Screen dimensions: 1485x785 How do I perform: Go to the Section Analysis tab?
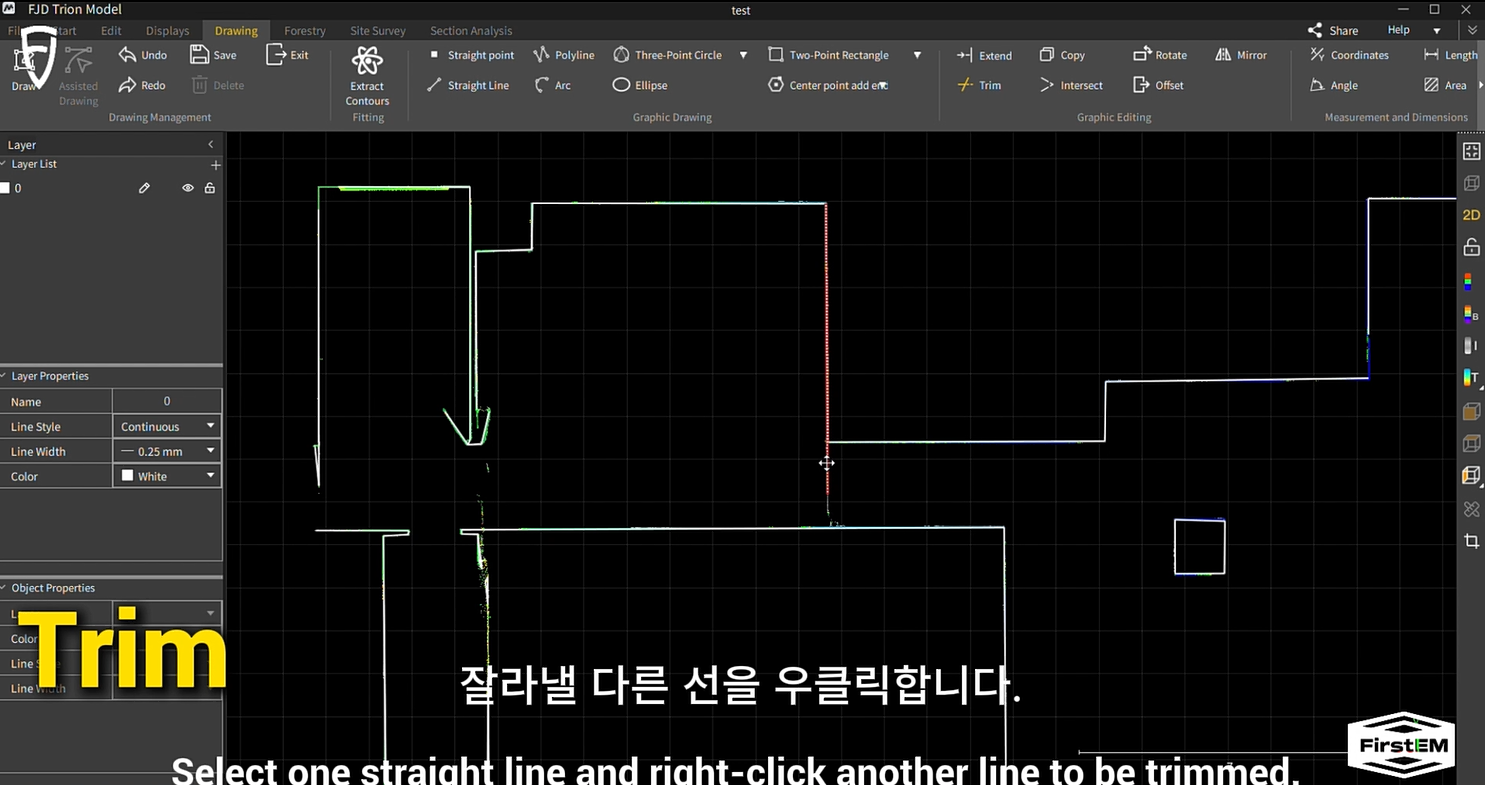point(471,31)
